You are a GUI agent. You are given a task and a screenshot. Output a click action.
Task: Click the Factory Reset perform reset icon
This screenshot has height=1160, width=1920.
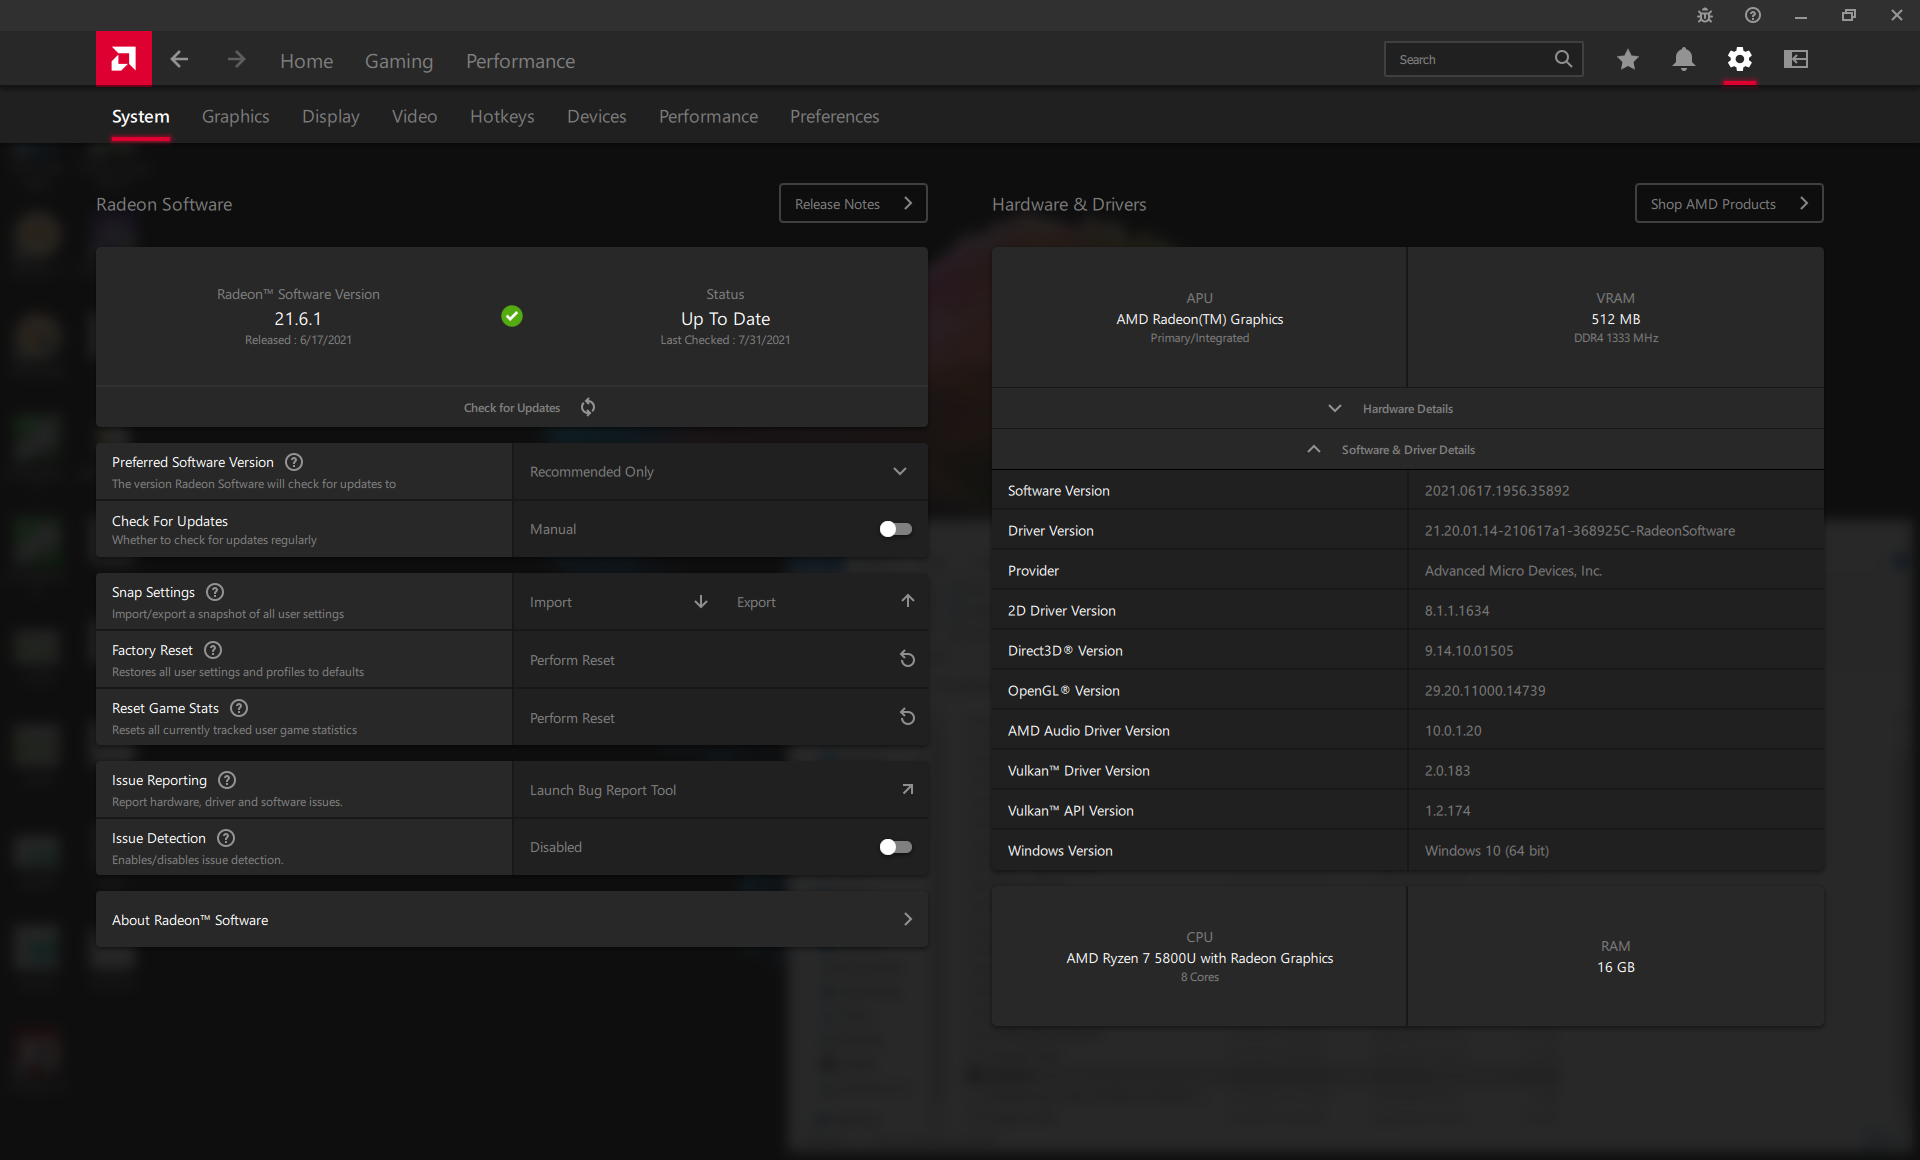click(x=907, y=660)
